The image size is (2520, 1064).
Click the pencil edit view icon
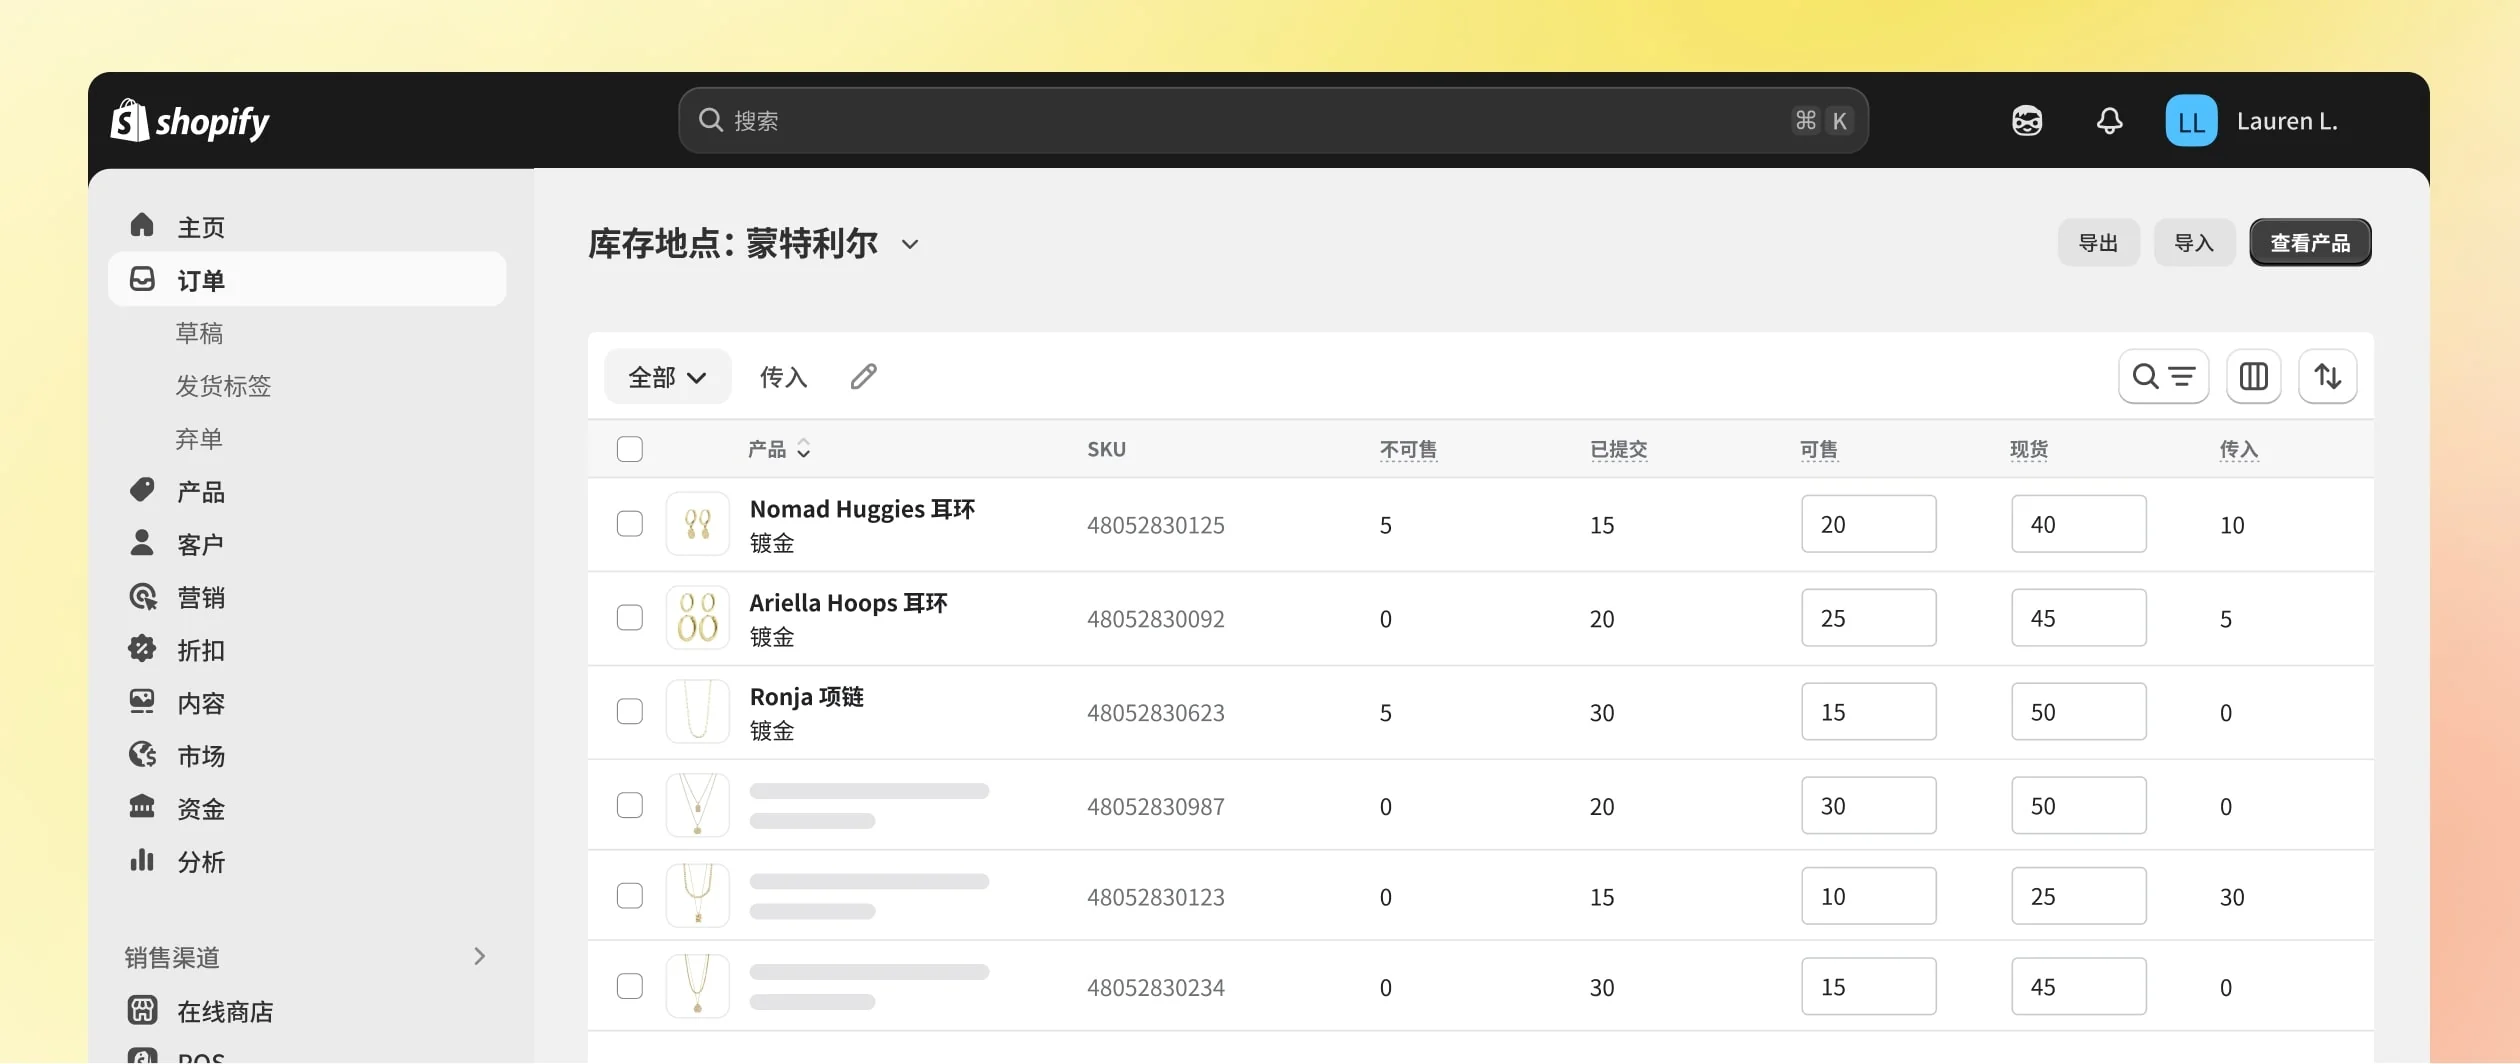pyautogui.click(x=864, y=376)
